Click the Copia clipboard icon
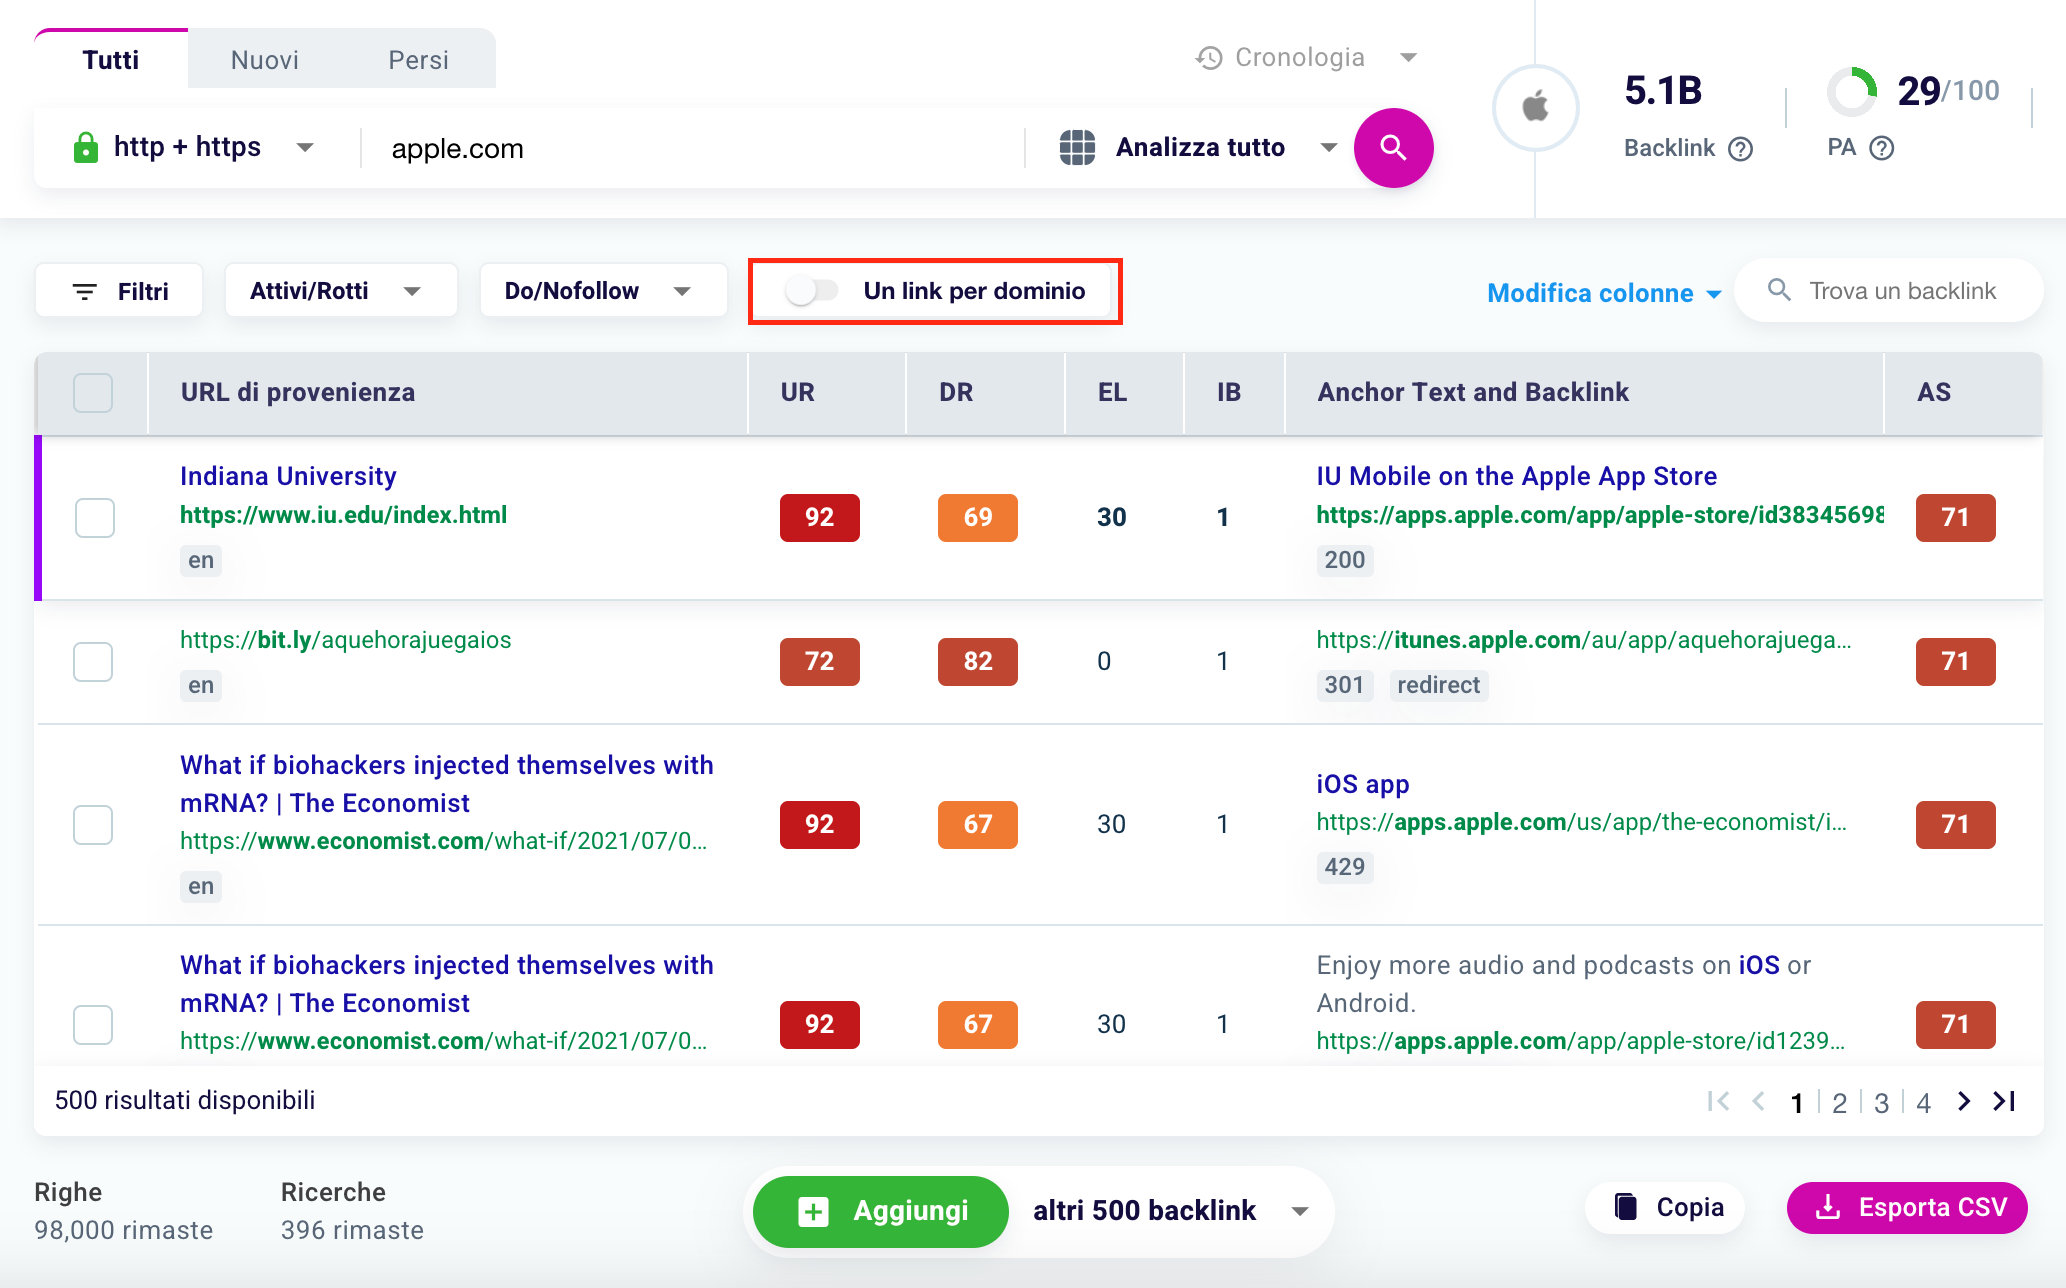The width and height of the screenshot is (2066, 1288). click(x=1626, y=1207)
